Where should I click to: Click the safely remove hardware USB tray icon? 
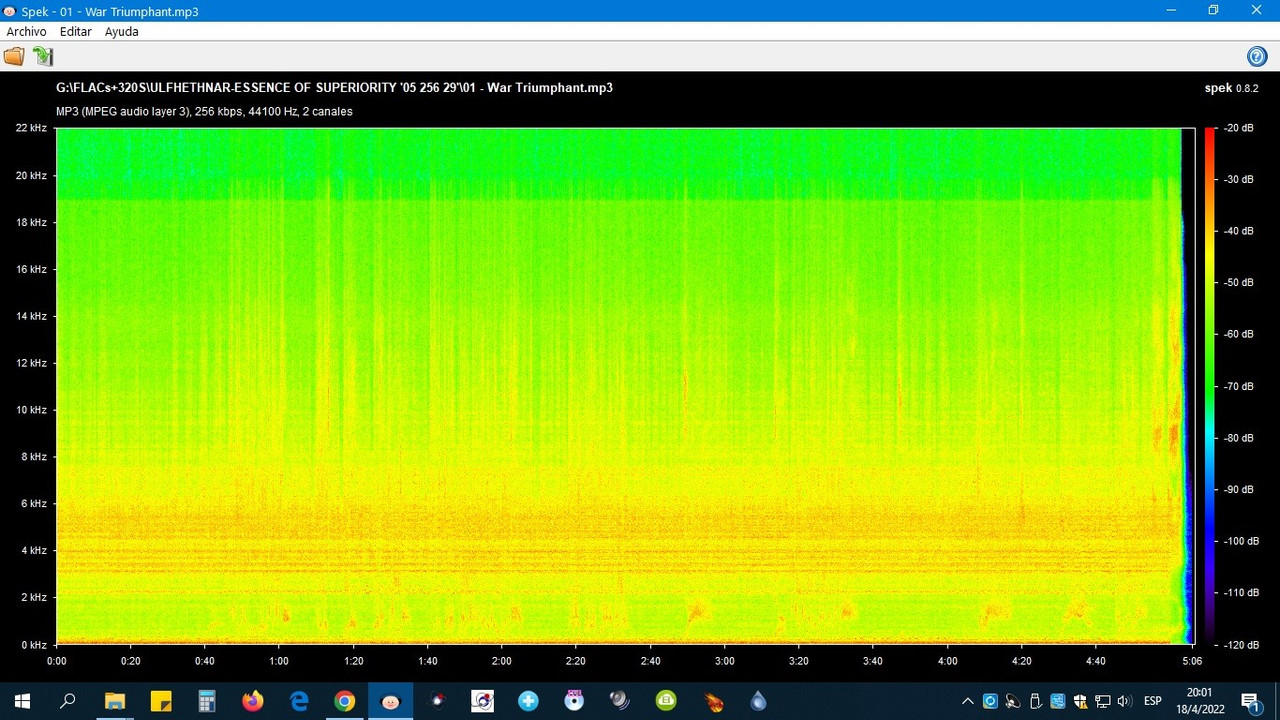1036,701
